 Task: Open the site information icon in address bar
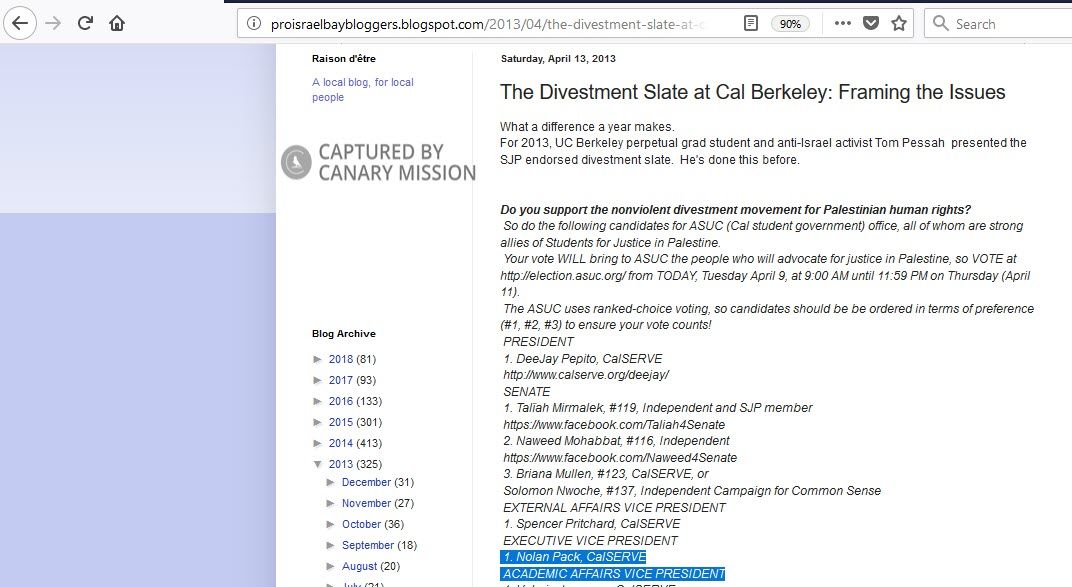coord(254,24)
